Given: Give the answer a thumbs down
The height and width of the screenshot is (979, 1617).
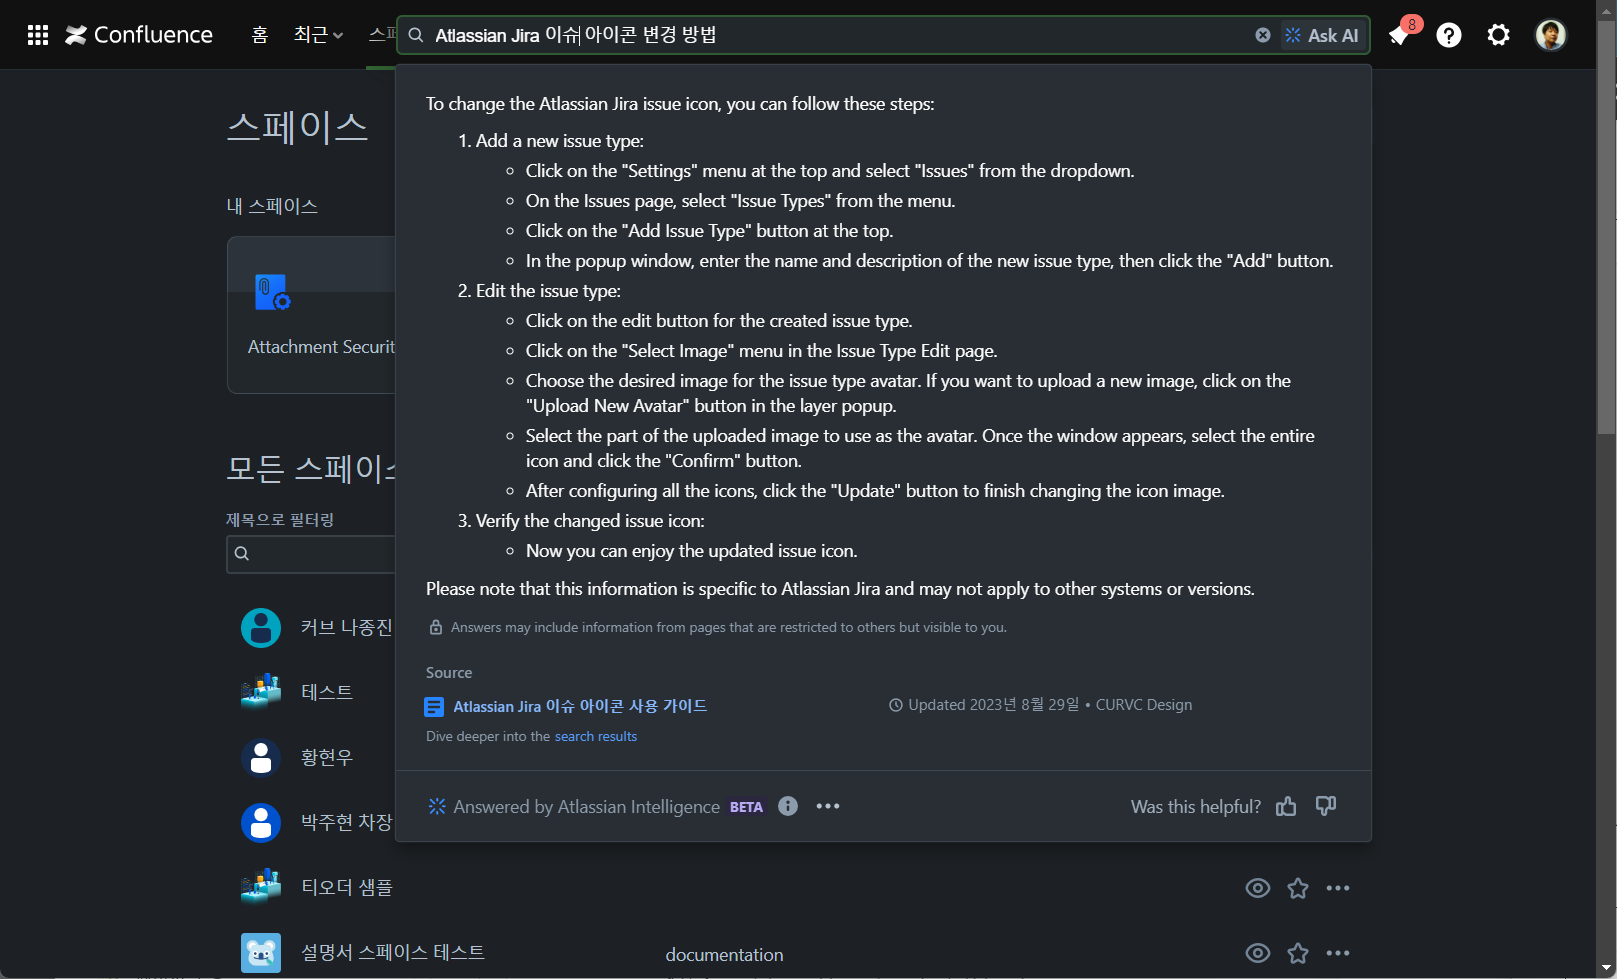Looking at the screenshot, I should [x=1326, y=806].
